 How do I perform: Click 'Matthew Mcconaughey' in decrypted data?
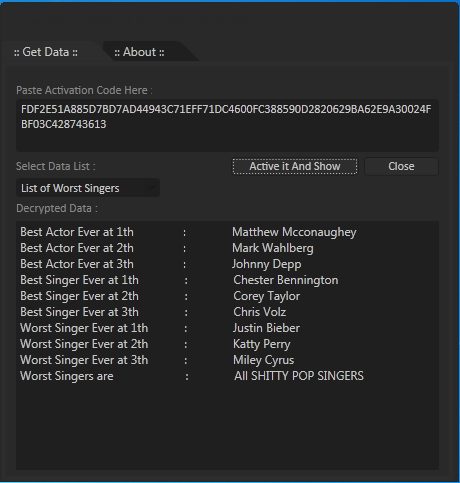294,232
